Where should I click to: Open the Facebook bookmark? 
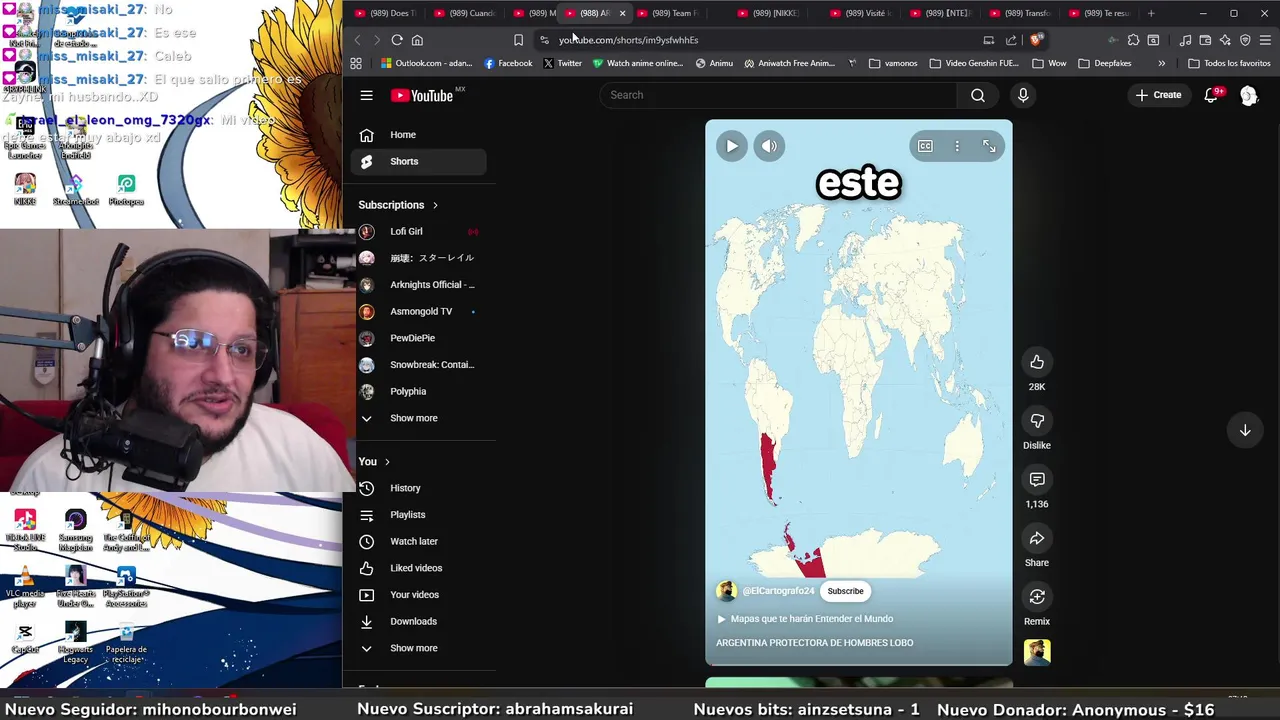pyautogui.click(x=508, y=63)
